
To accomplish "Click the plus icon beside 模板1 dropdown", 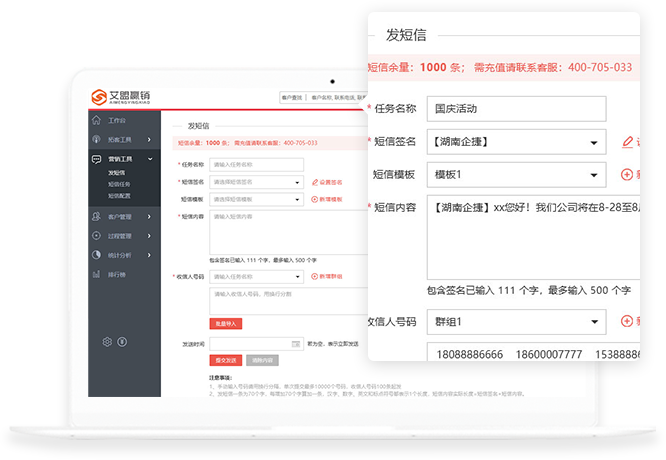I will pos(627,174).
